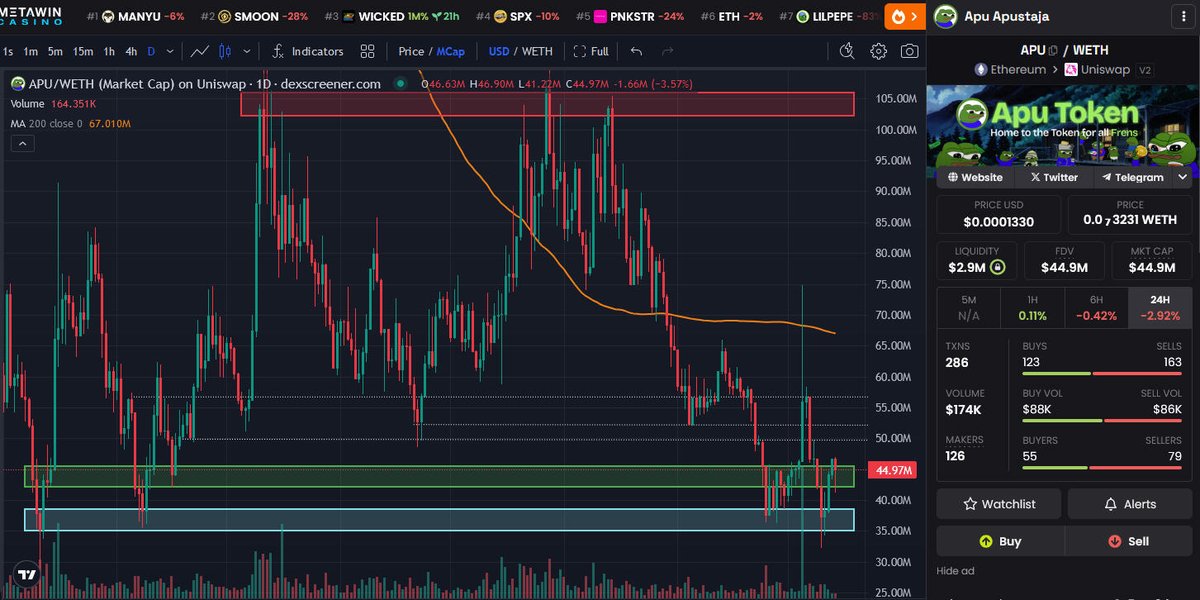Open Telegram social link
Screen dimensions: 1200x600
point(1132,177)
